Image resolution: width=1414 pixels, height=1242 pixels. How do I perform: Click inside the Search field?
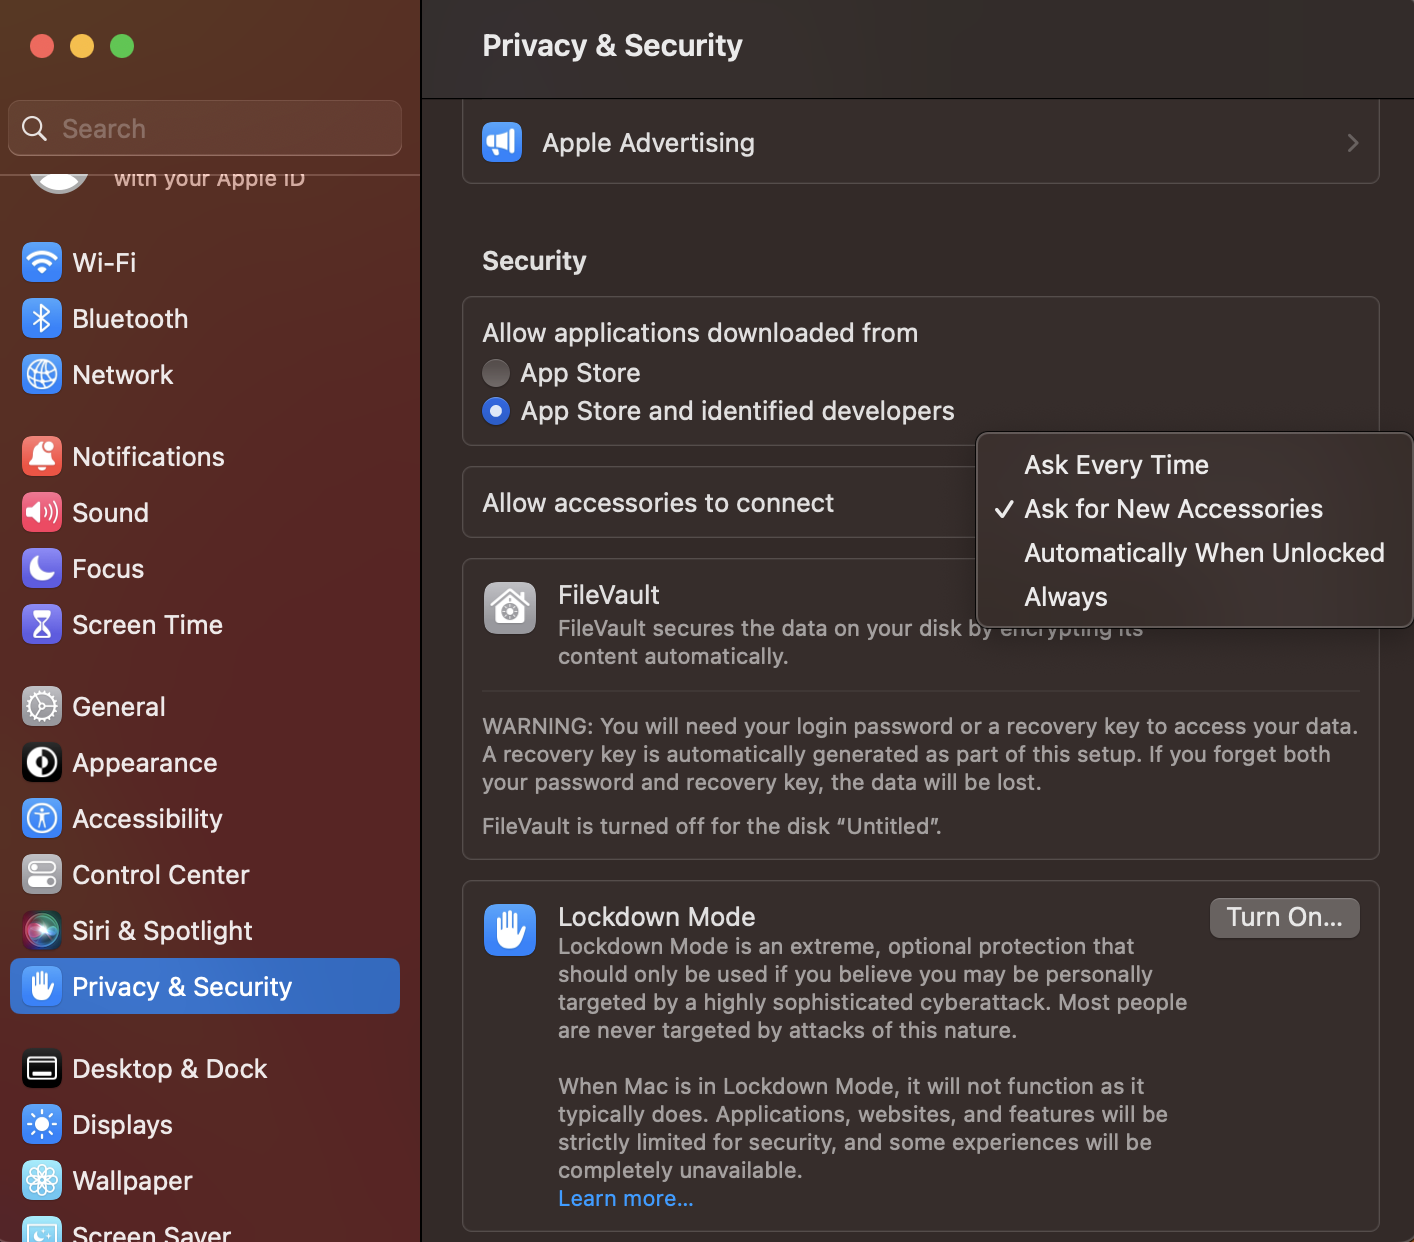click(204, 128)
